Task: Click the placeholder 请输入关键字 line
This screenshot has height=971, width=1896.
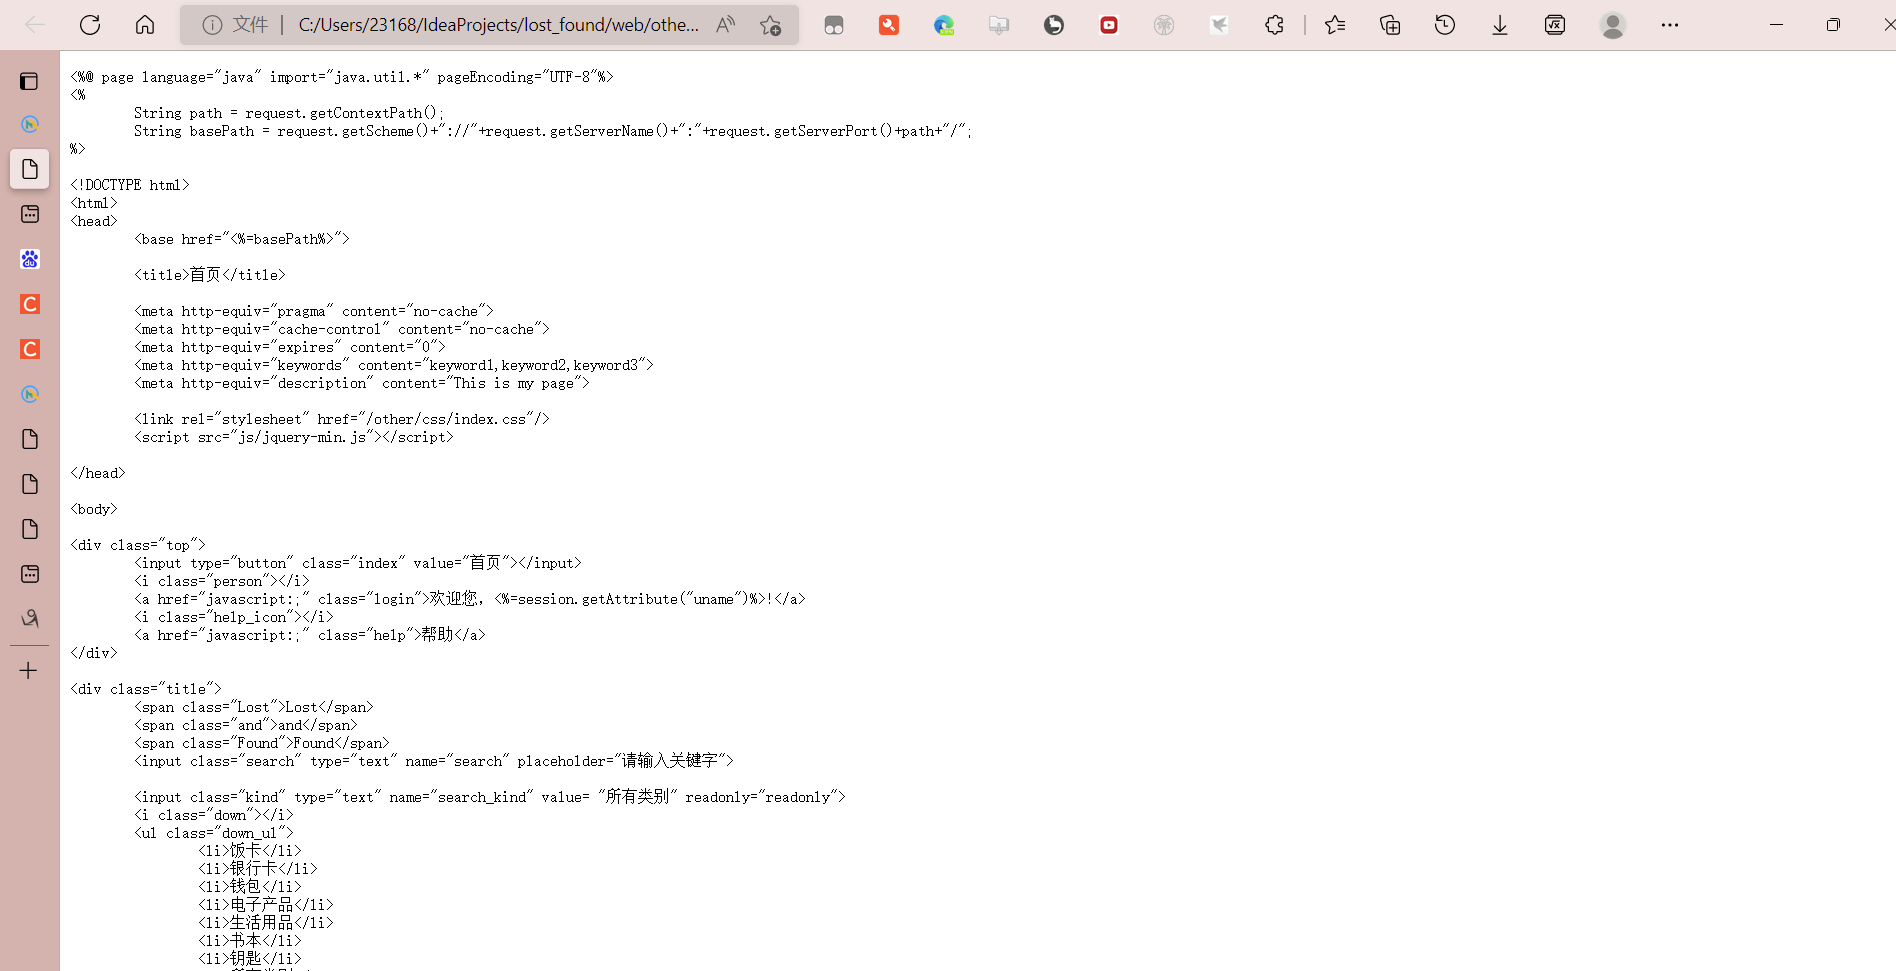Action: click(434, 761)
